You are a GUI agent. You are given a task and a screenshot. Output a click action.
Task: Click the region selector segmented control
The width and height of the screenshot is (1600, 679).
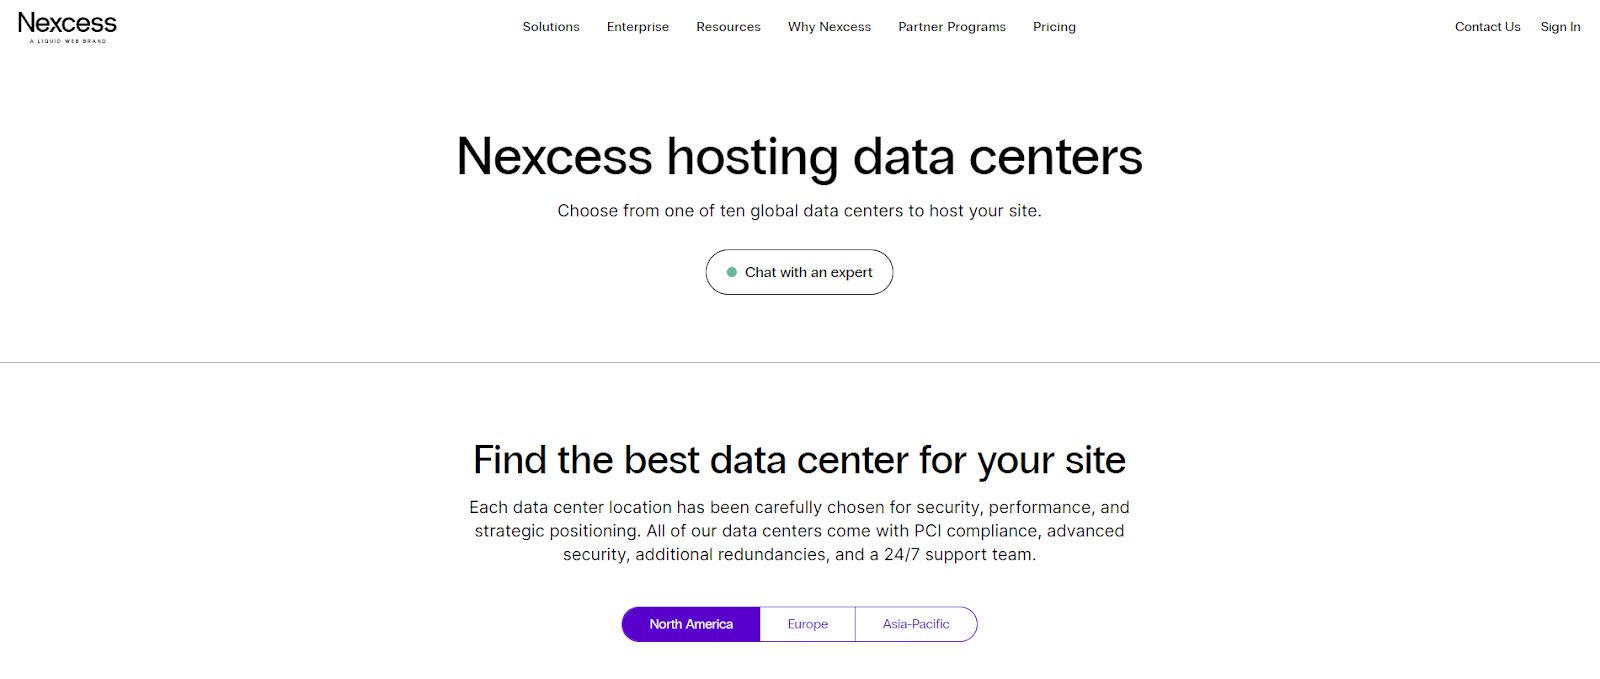pos(800,623)
